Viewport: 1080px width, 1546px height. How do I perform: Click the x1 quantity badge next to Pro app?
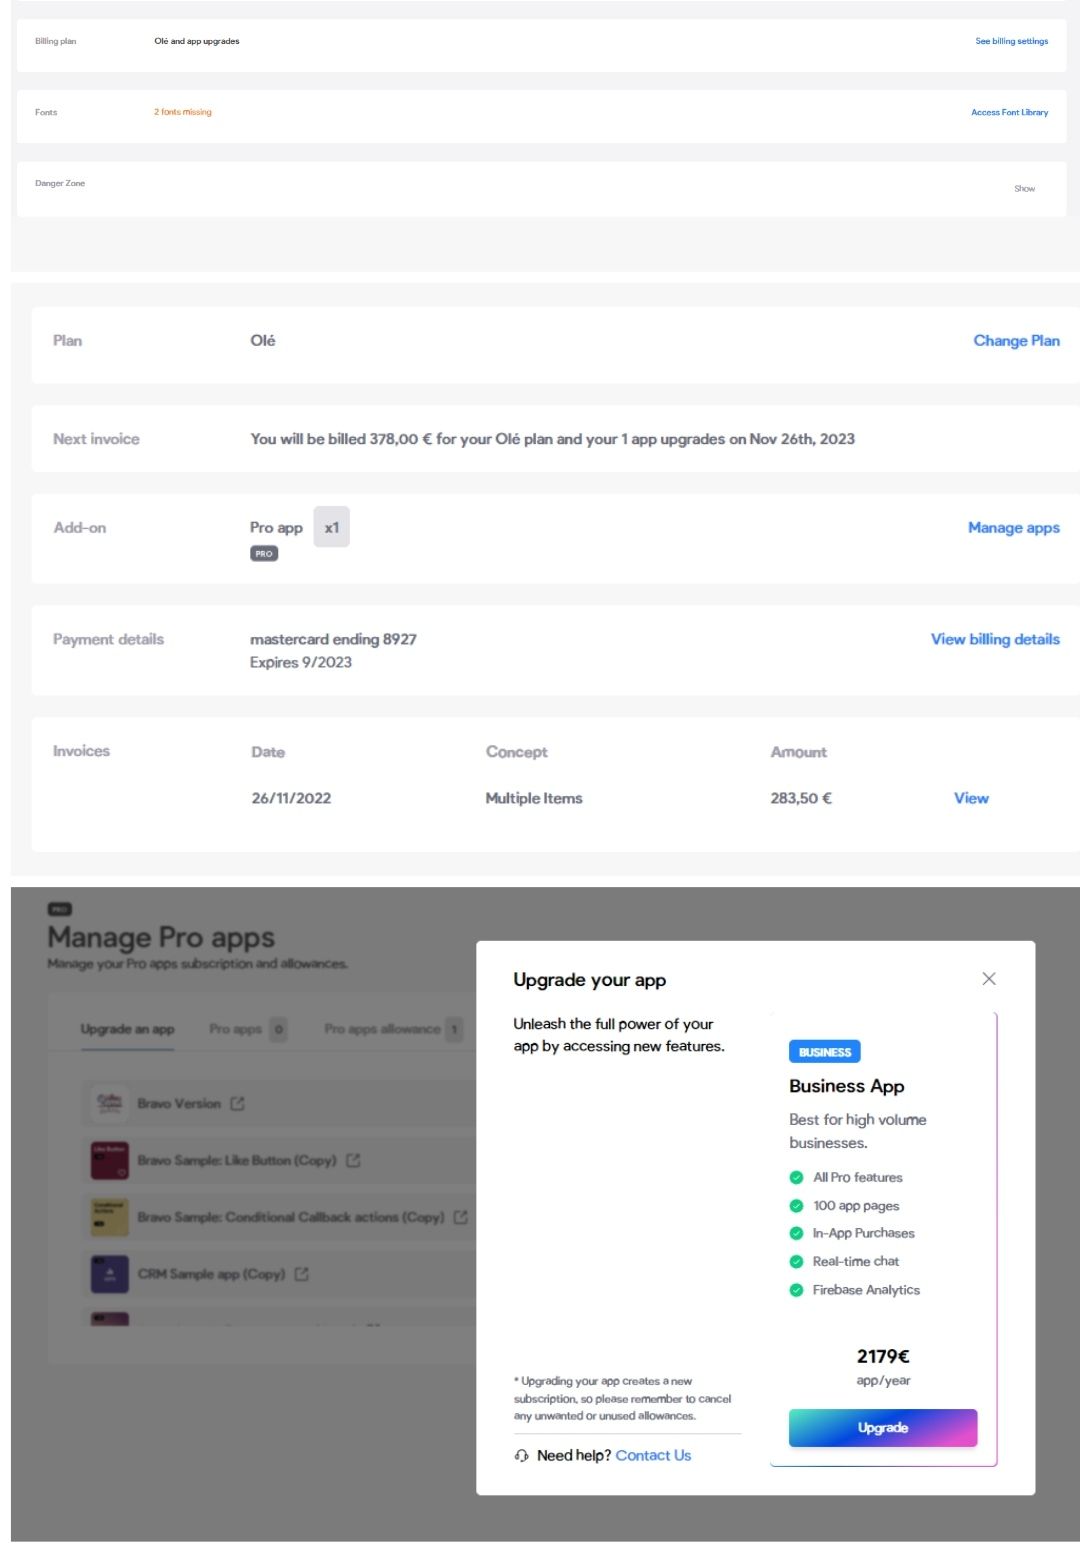332,528
